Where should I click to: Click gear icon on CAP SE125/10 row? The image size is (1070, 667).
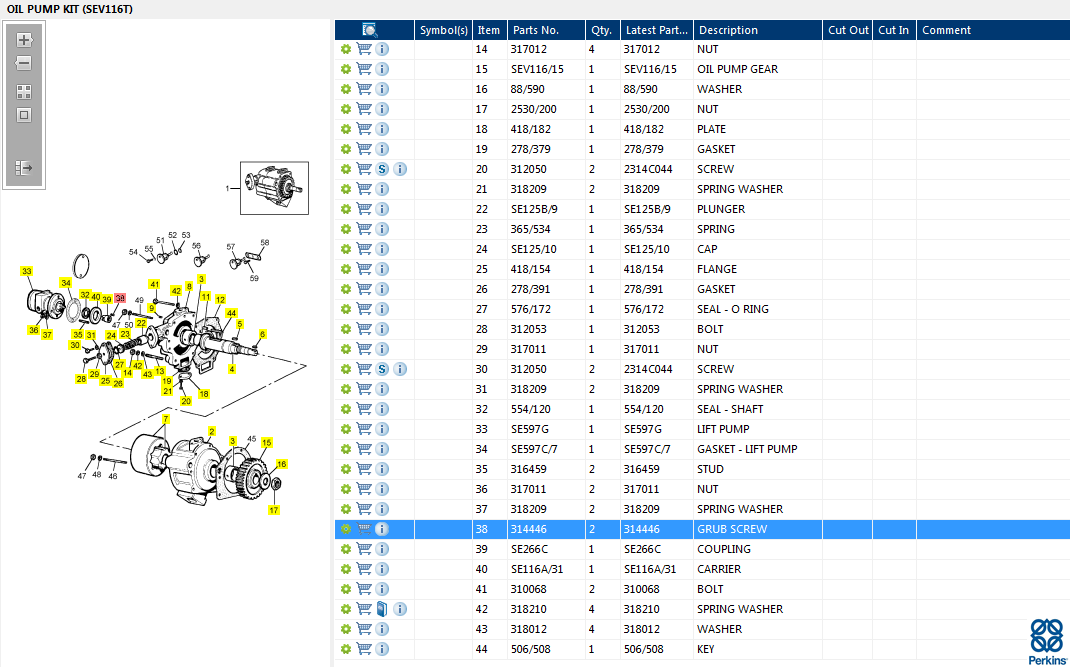tap(346, 249)
